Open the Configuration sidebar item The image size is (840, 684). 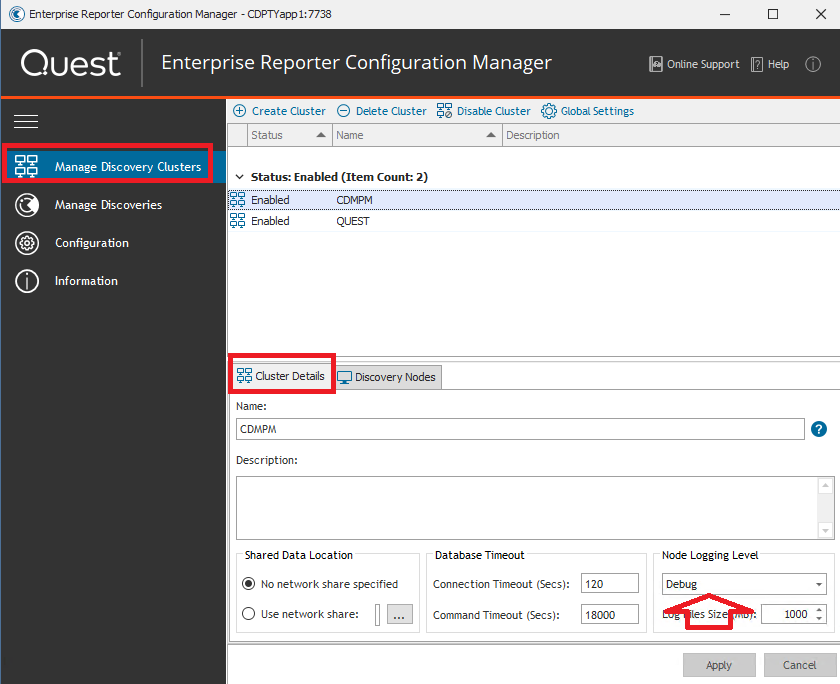92,243
